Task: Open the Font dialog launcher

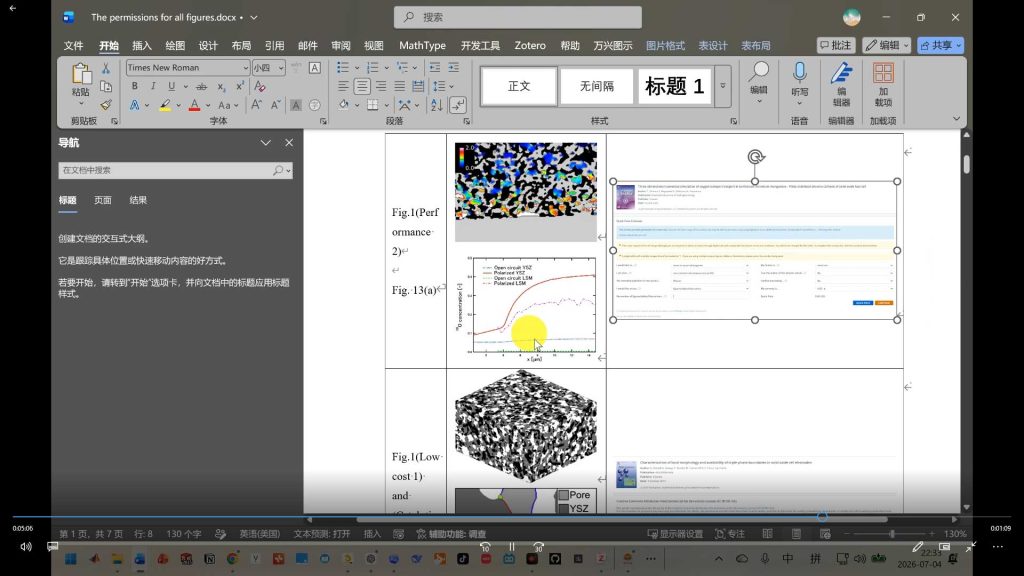Action: [323, 121]
